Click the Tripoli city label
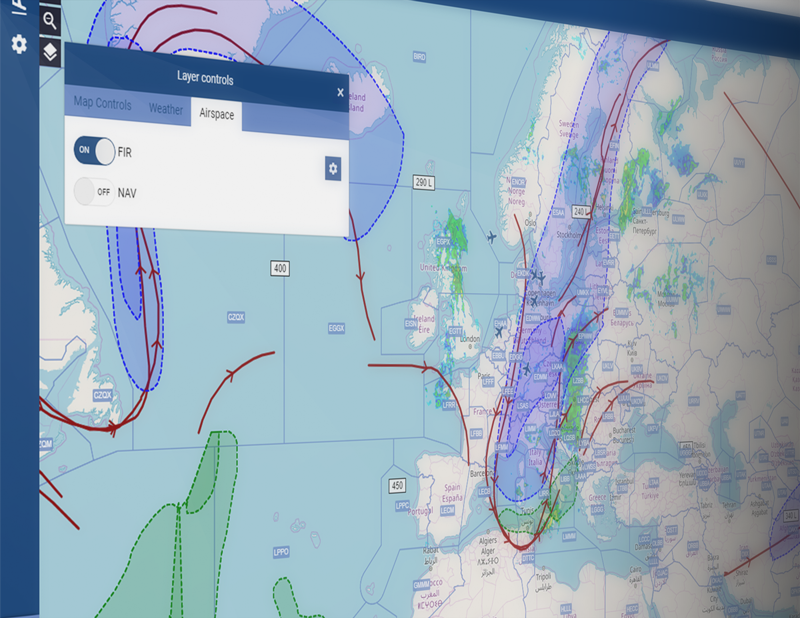The image size is (800, 618). coord(543,577)
